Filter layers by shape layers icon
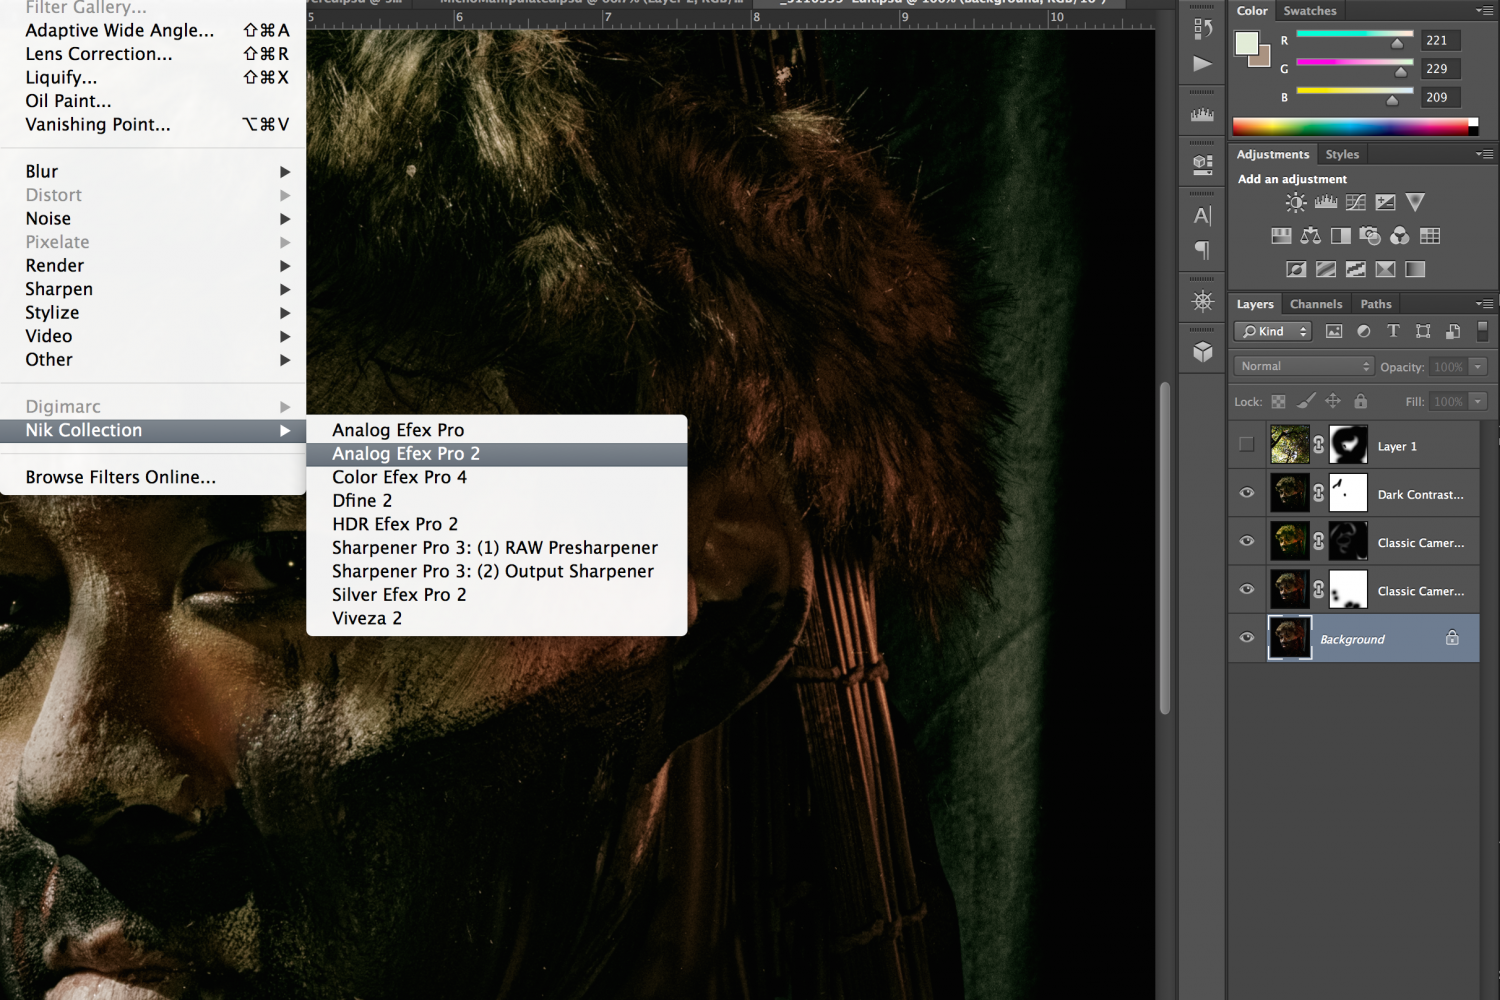This screenshot has width=1500, height=1000. tap(1423, 332)
